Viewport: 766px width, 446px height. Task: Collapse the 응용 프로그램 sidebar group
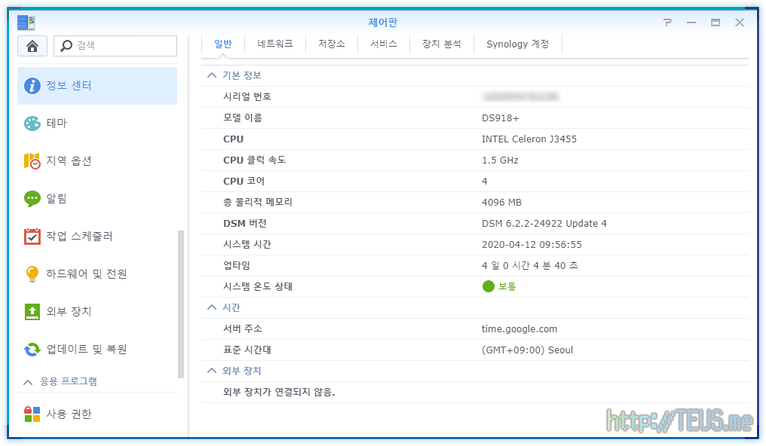[28, 382]
